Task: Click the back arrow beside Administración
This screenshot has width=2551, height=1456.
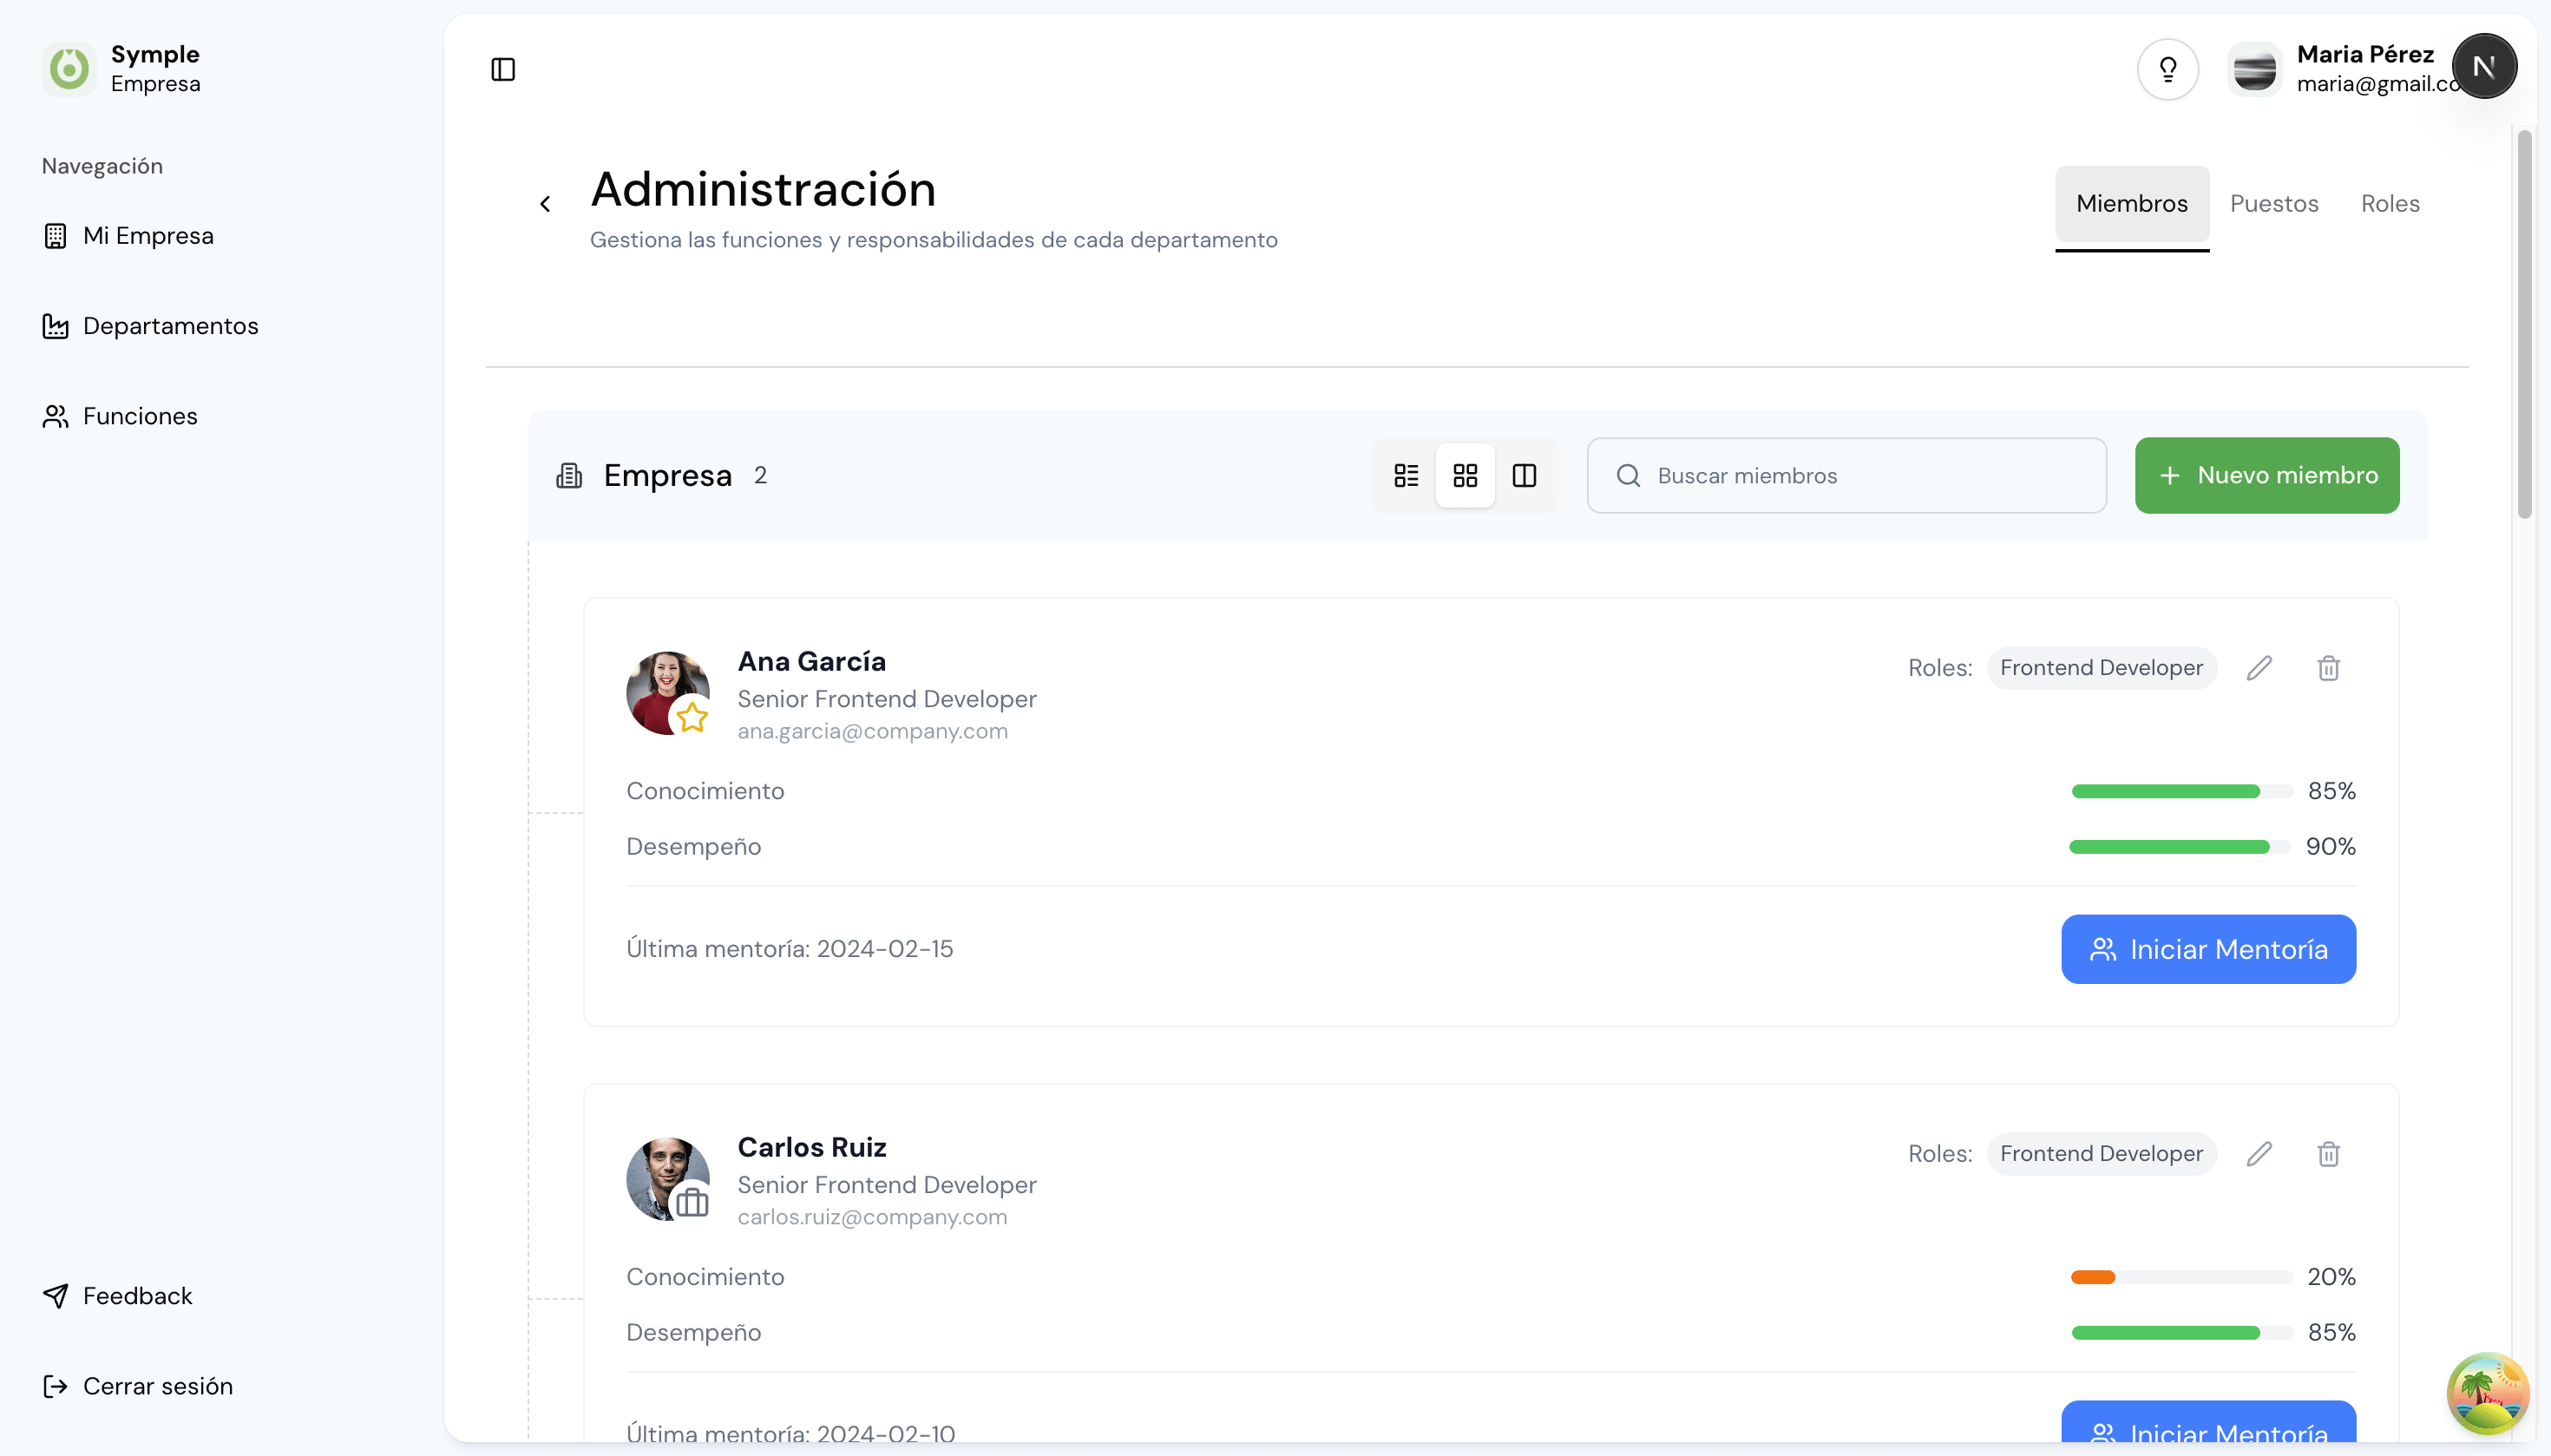Action: click(545, 204)
